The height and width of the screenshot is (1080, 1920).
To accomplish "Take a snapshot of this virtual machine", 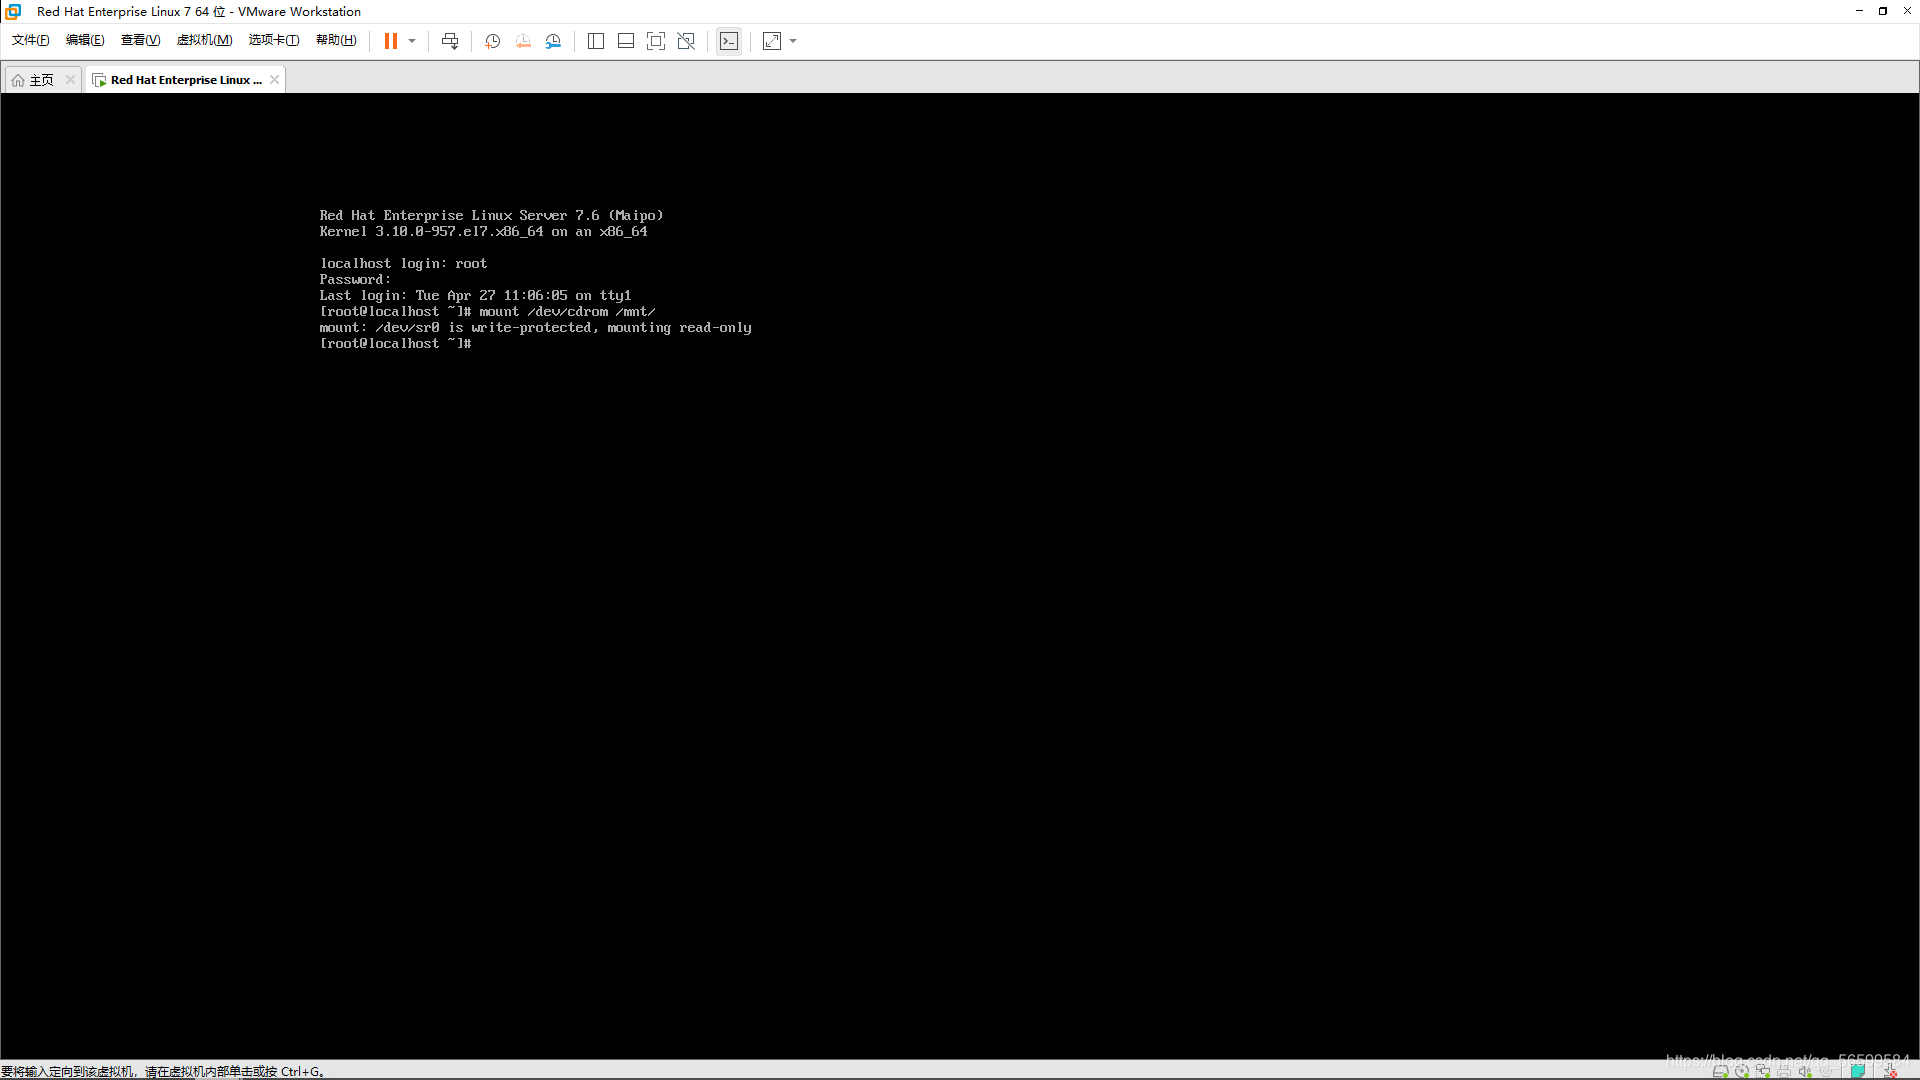I will [x=493, y=41].
